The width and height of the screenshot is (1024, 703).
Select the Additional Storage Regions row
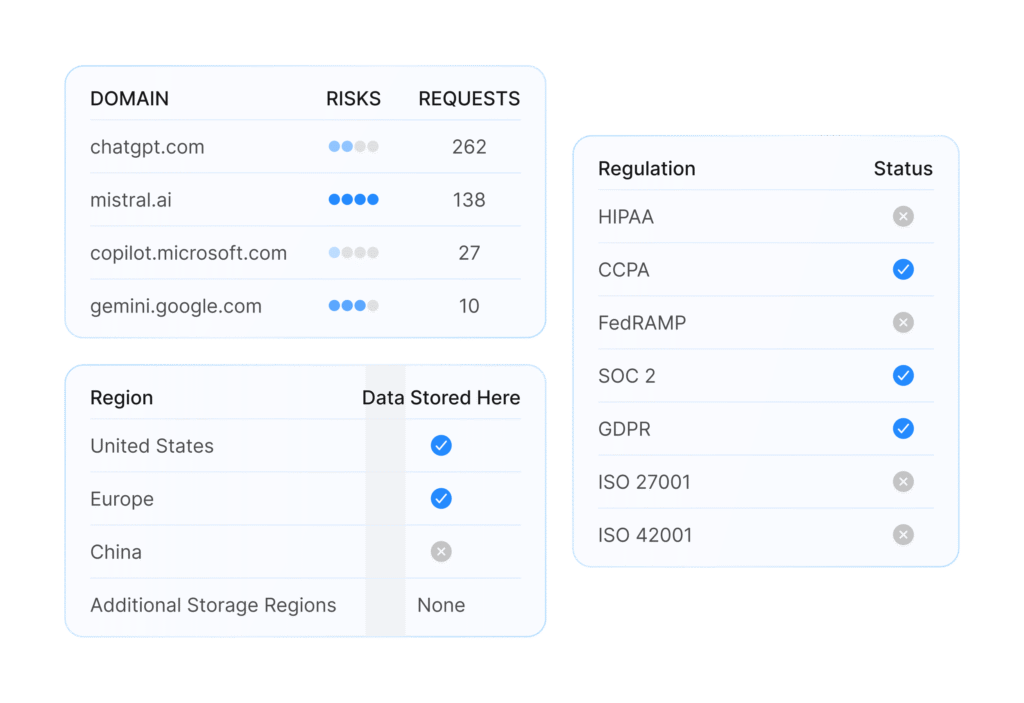(x=213, y=605)
